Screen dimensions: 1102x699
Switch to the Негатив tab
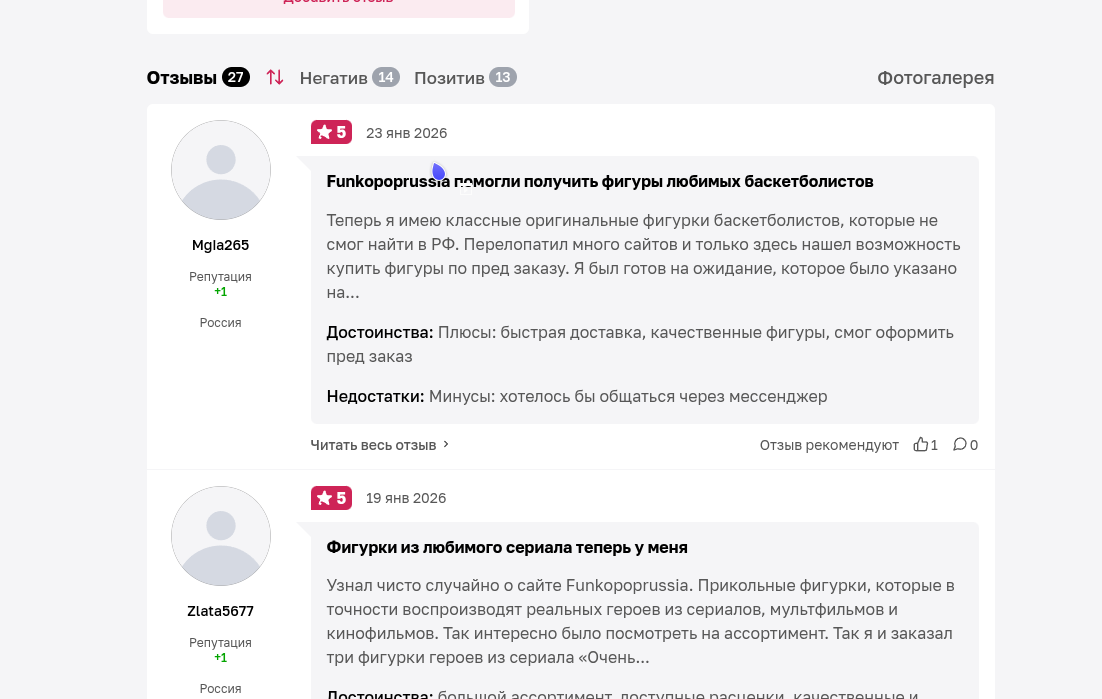pos(333,77)
